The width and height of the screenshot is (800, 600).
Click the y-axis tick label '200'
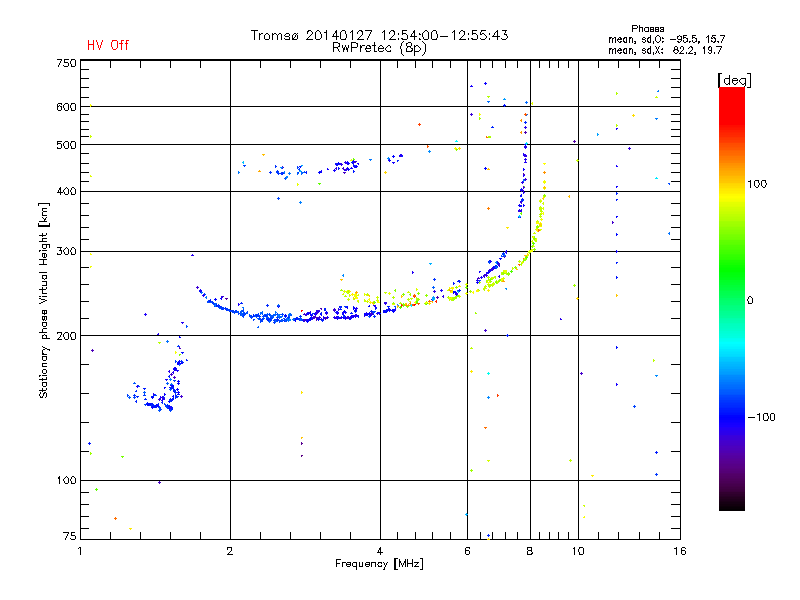[66, 336]
